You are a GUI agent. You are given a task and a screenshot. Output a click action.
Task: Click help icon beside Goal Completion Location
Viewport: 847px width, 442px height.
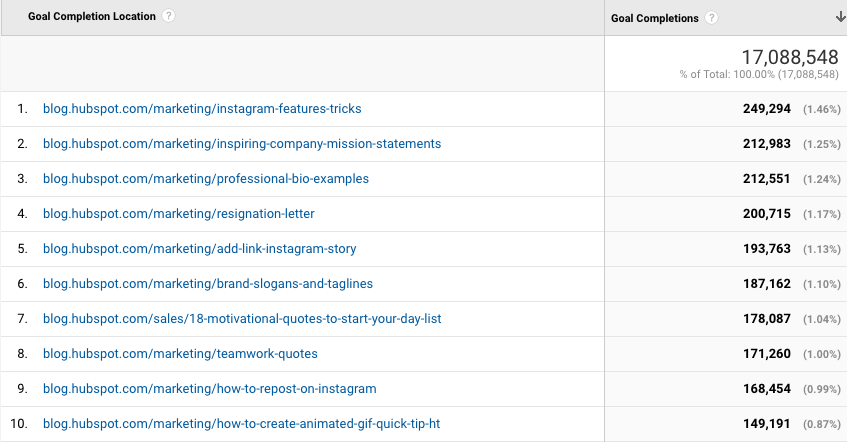pos(169,17)
